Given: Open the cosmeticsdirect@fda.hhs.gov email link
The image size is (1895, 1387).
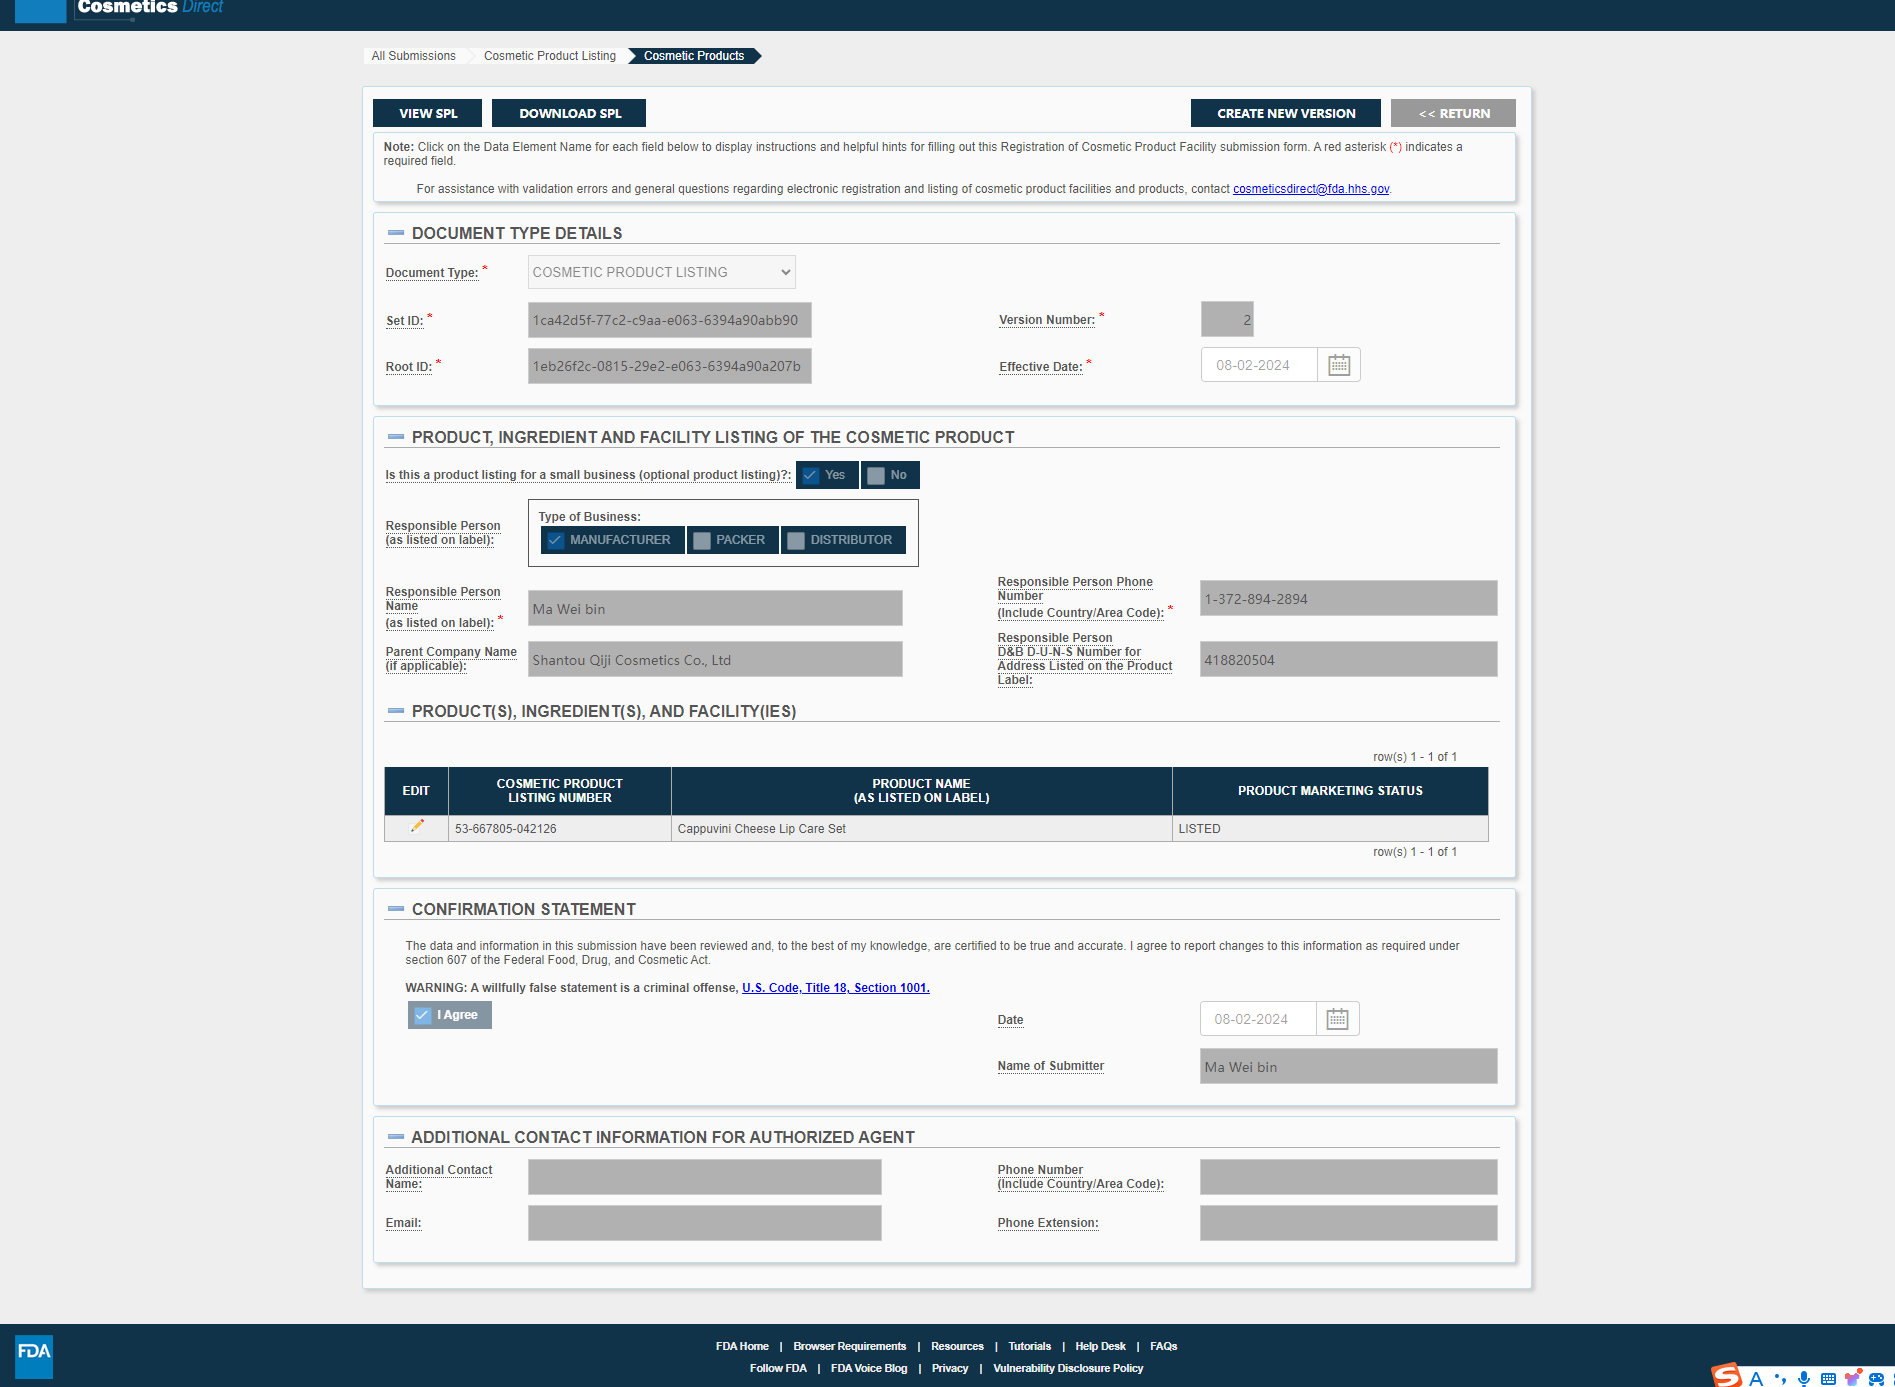Looking at the screenshot, I should (x=1310, y=189).
